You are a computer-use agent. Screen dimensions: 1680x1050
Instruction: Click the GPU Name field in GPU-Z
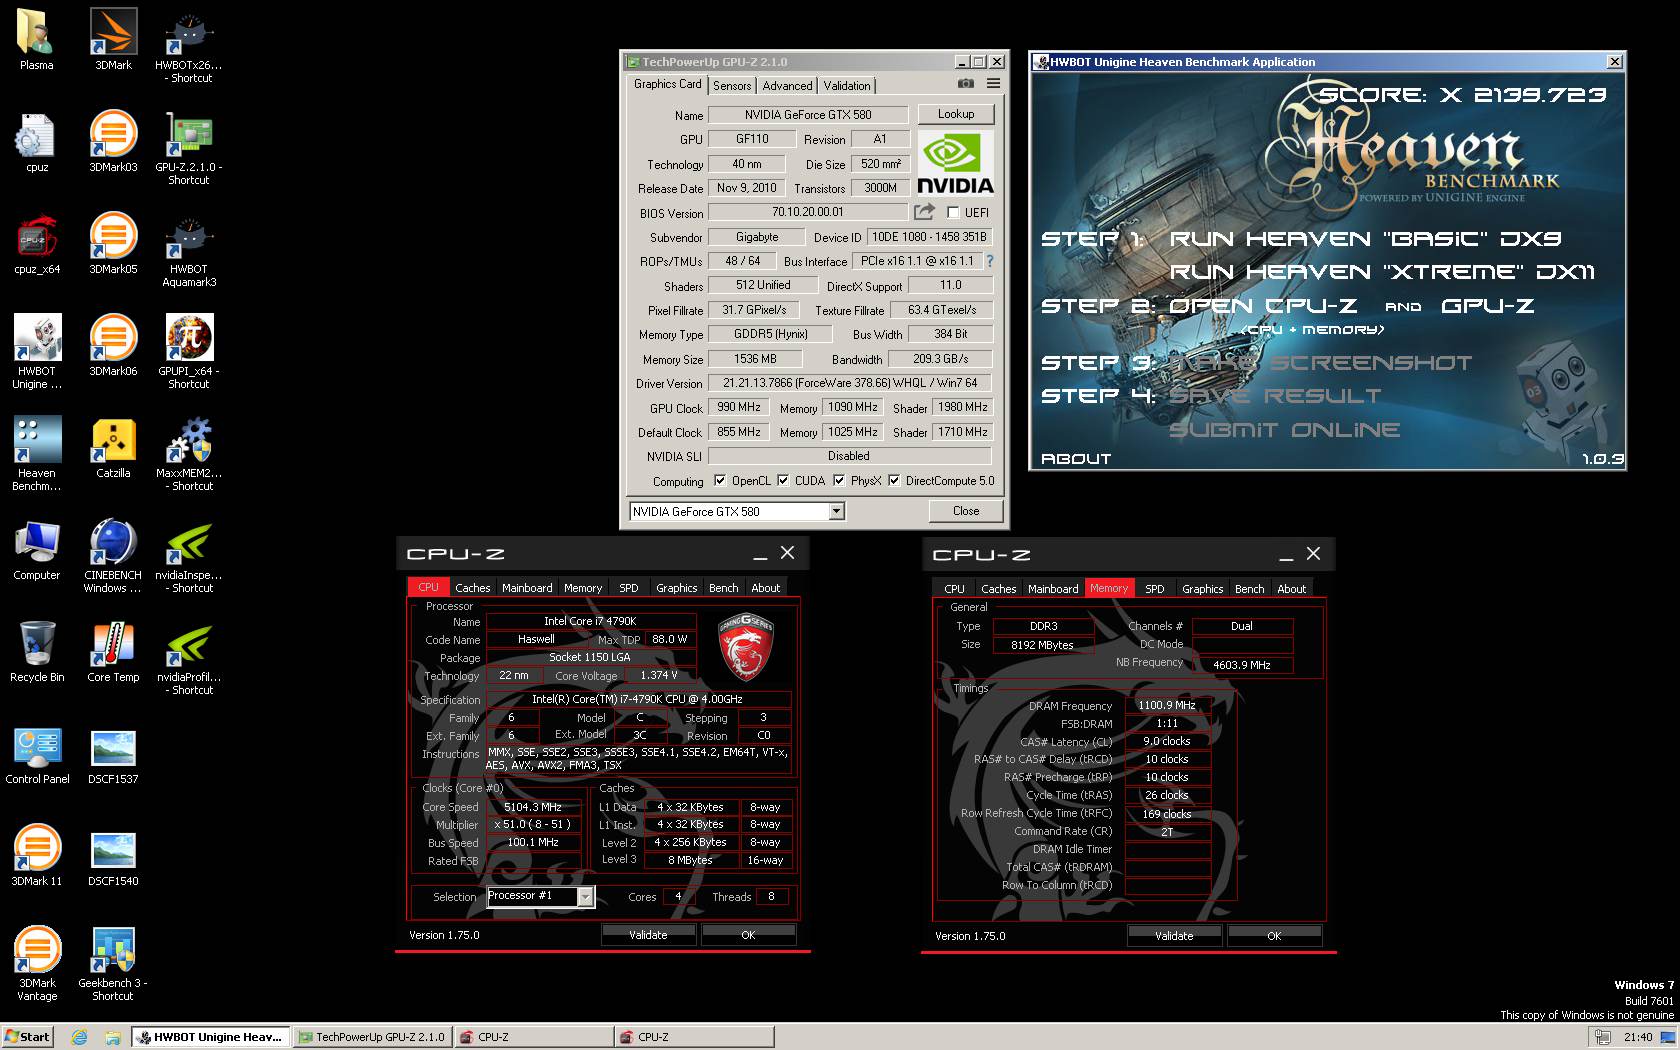pos(808,115)
